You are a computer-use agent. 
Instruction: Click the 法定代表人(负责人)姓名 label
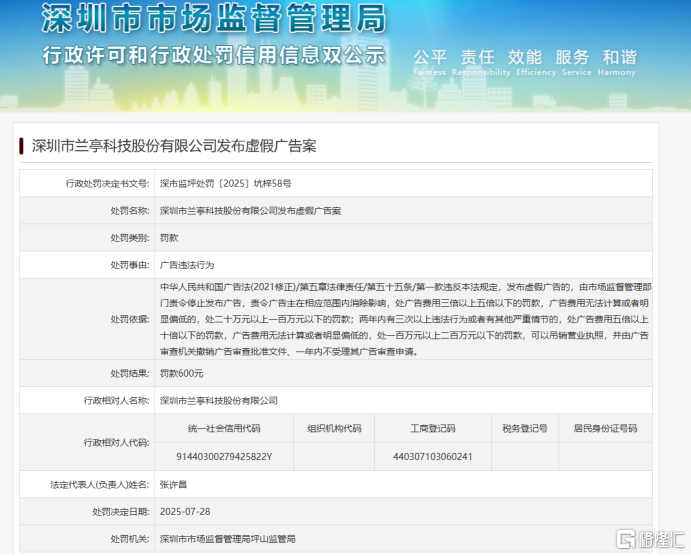pyautogui.click(x=100, y=485)
